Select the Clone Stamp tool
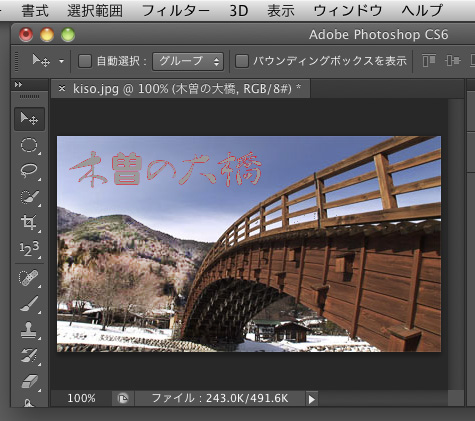 click(x=29, y=330)
